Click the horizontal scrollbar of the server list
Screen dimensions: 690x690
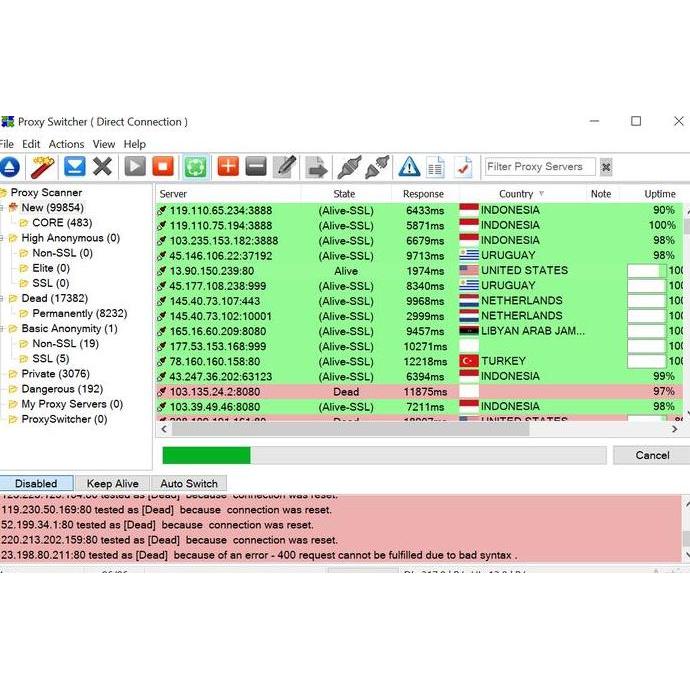point(350,429)
